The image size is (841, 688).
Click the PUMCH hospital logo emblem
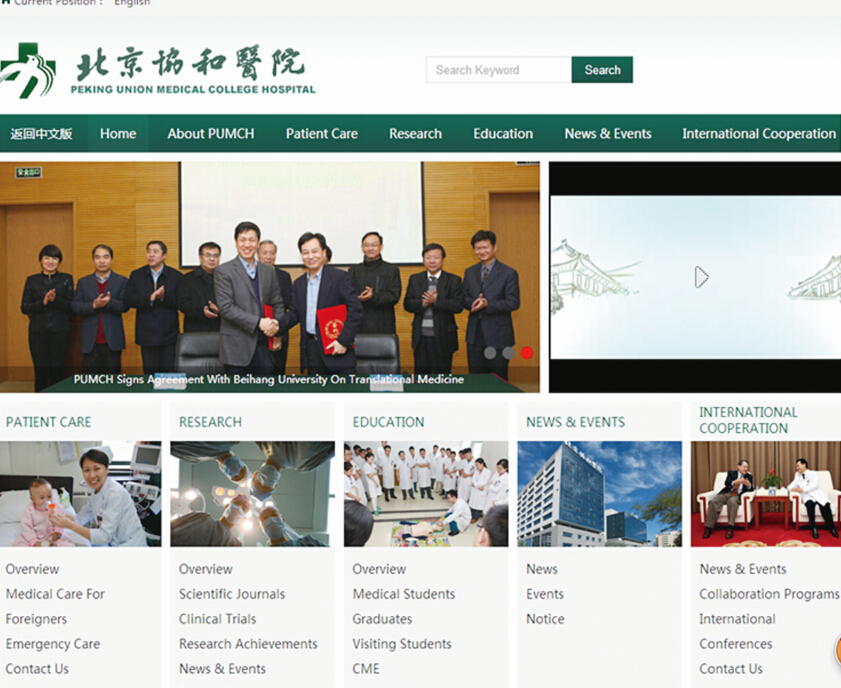(x=28, y=70)
